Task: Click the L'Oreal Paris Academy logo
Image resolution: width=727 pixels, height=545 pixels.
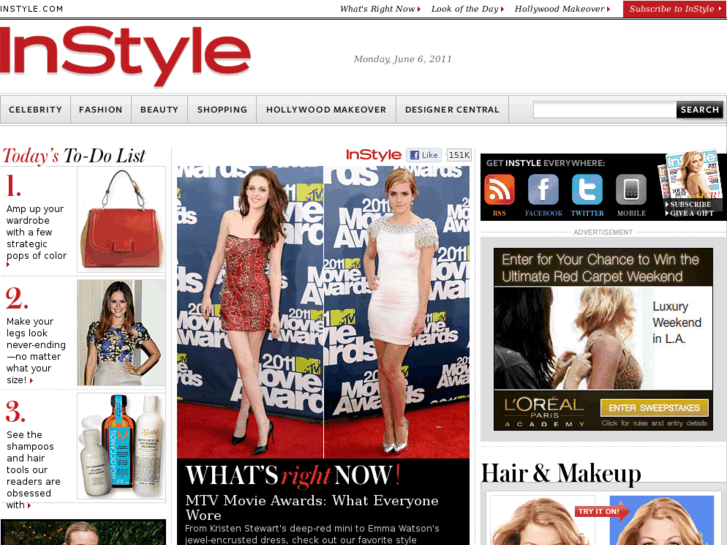Action: pyautogui.click(x=544, y=412)
